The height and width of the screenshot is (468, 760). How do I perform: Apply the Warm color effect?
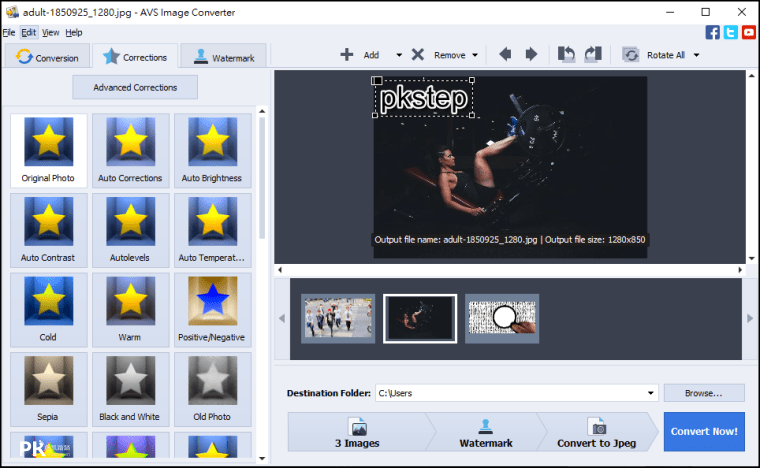[130, 310]
